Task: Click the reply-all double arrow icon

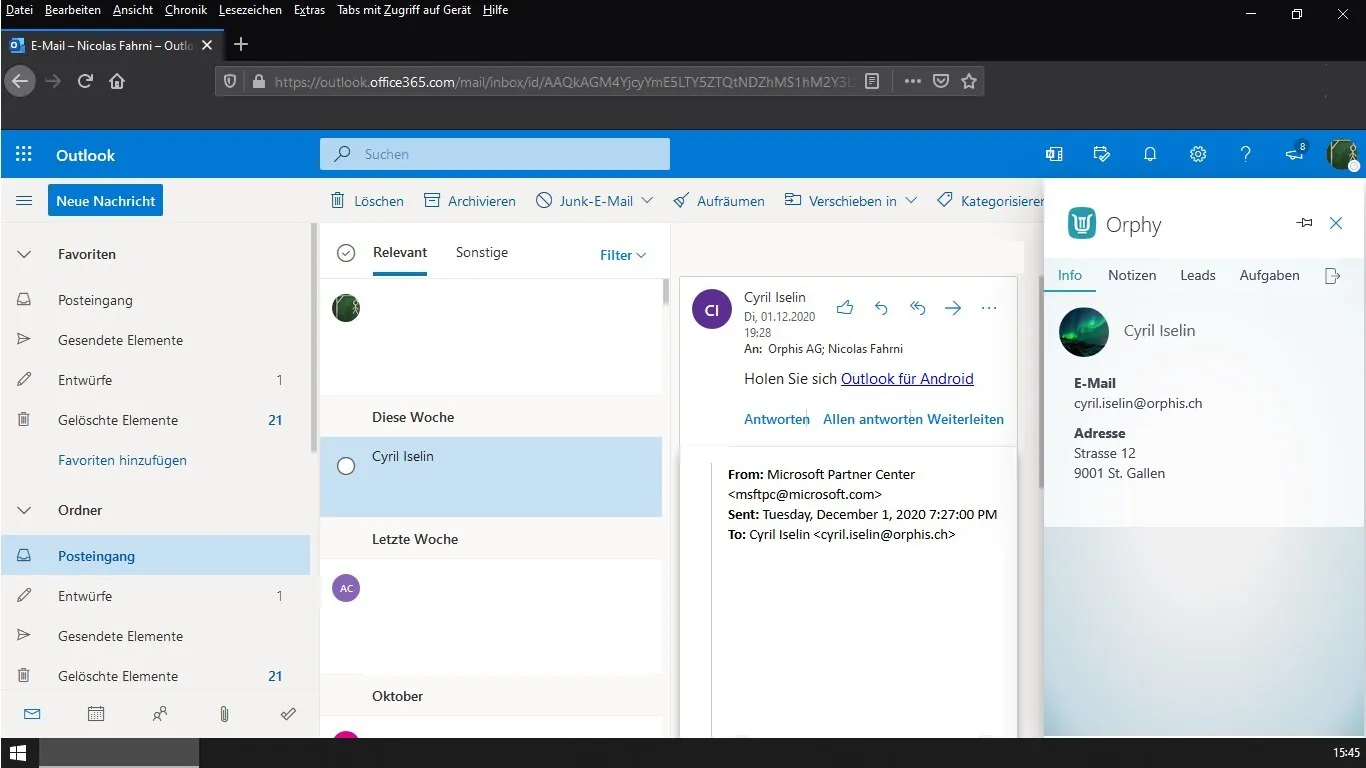Action: (x=917, y=308)
